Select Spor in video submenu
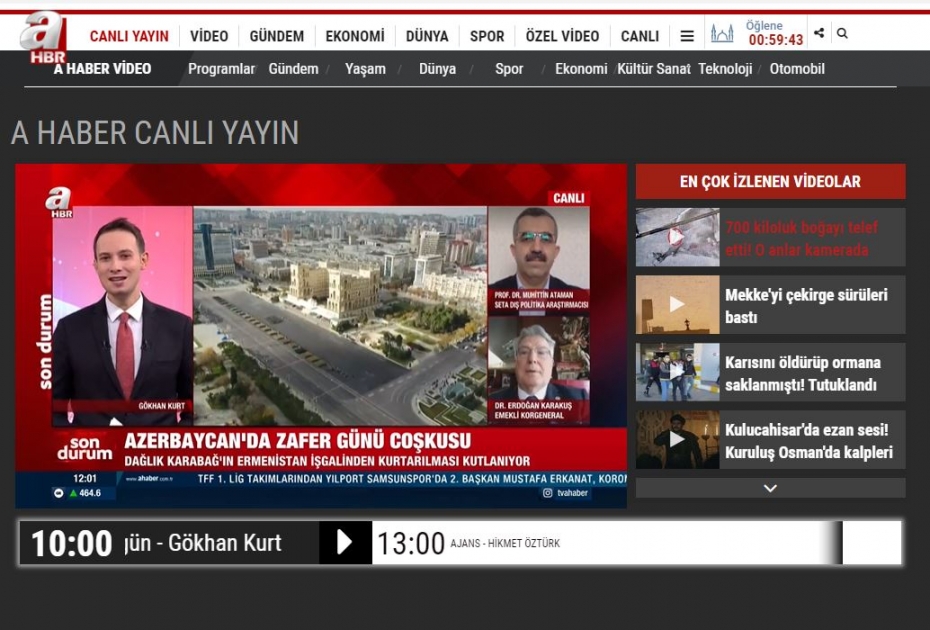Viewport: 930px width, 630px height. [509, 69]
